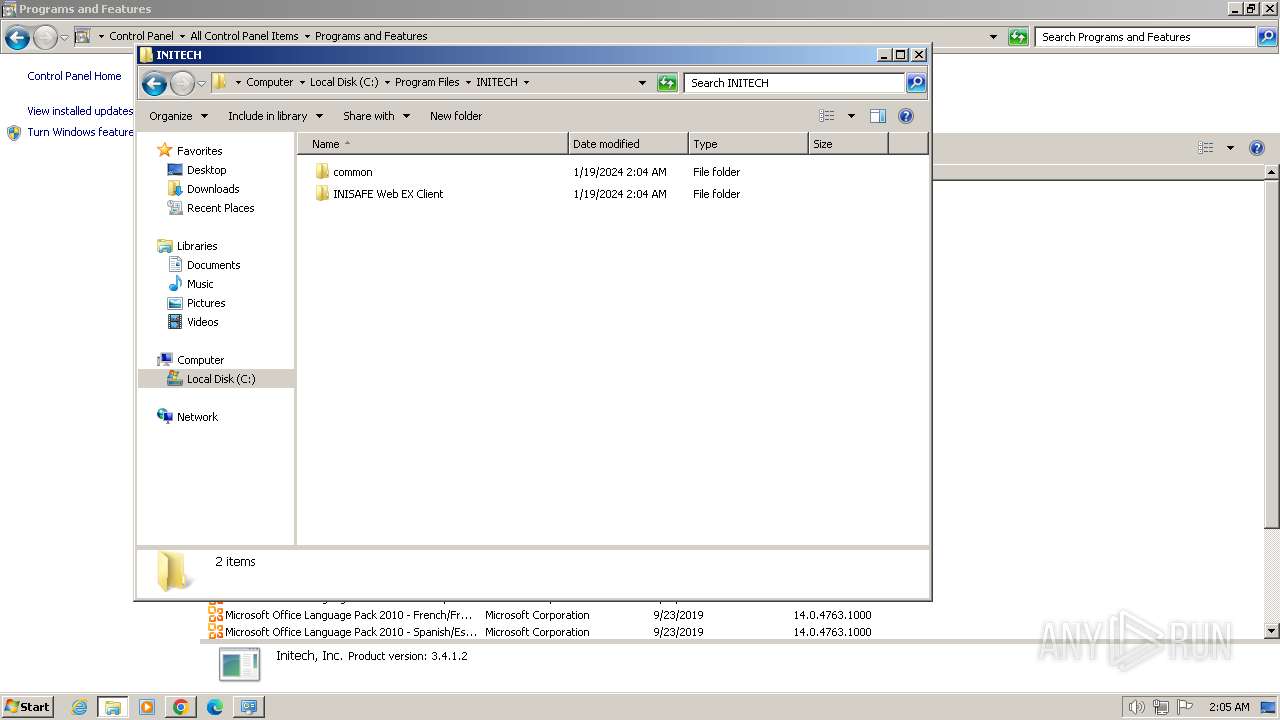Select Downloads in Favorites
Screen dimensions: 1280x720
(213, 189)
